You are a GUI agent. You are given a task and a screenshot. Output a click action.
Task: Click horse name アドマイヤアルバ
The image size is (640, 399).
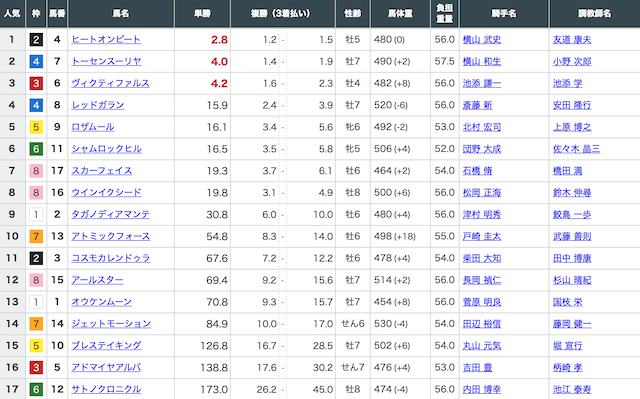tap(106, 367)
